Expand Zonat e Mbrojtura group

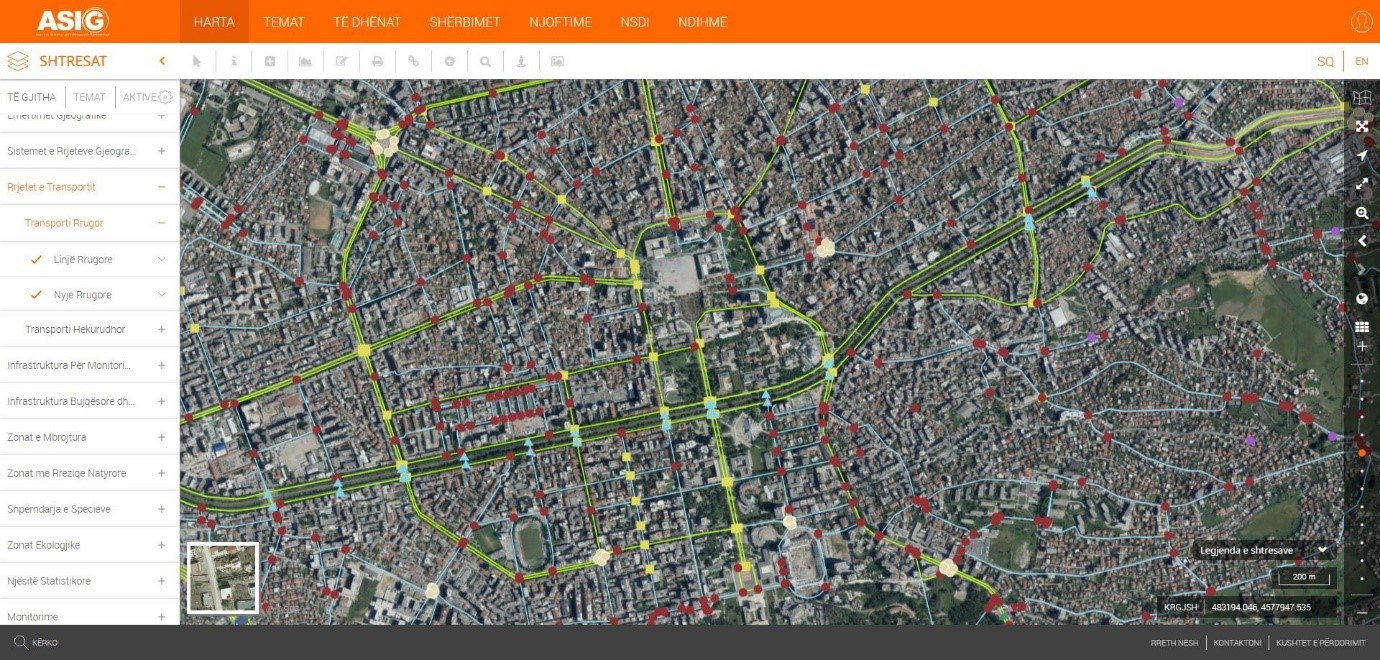[x=161, y=437]
